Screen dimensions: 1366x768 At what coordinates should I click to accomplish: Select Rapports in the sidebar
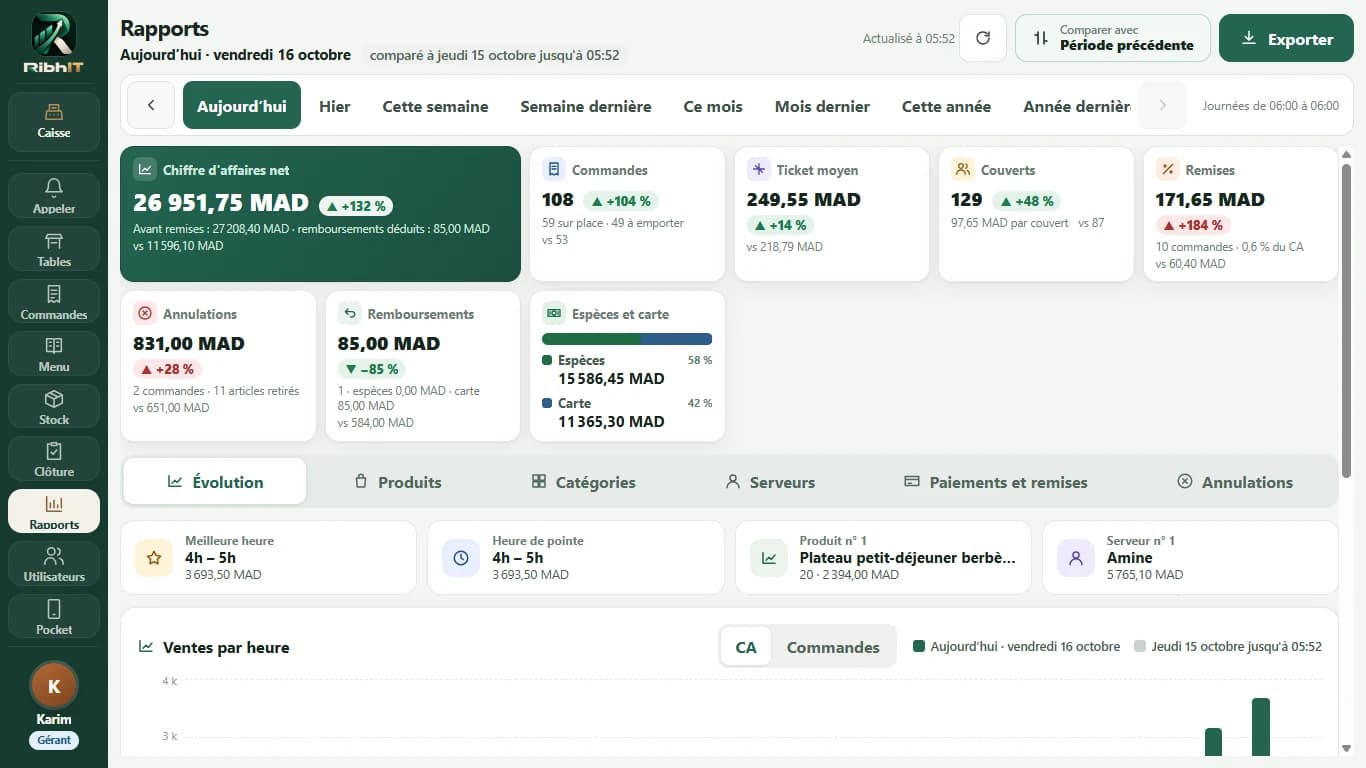point(54,511)
